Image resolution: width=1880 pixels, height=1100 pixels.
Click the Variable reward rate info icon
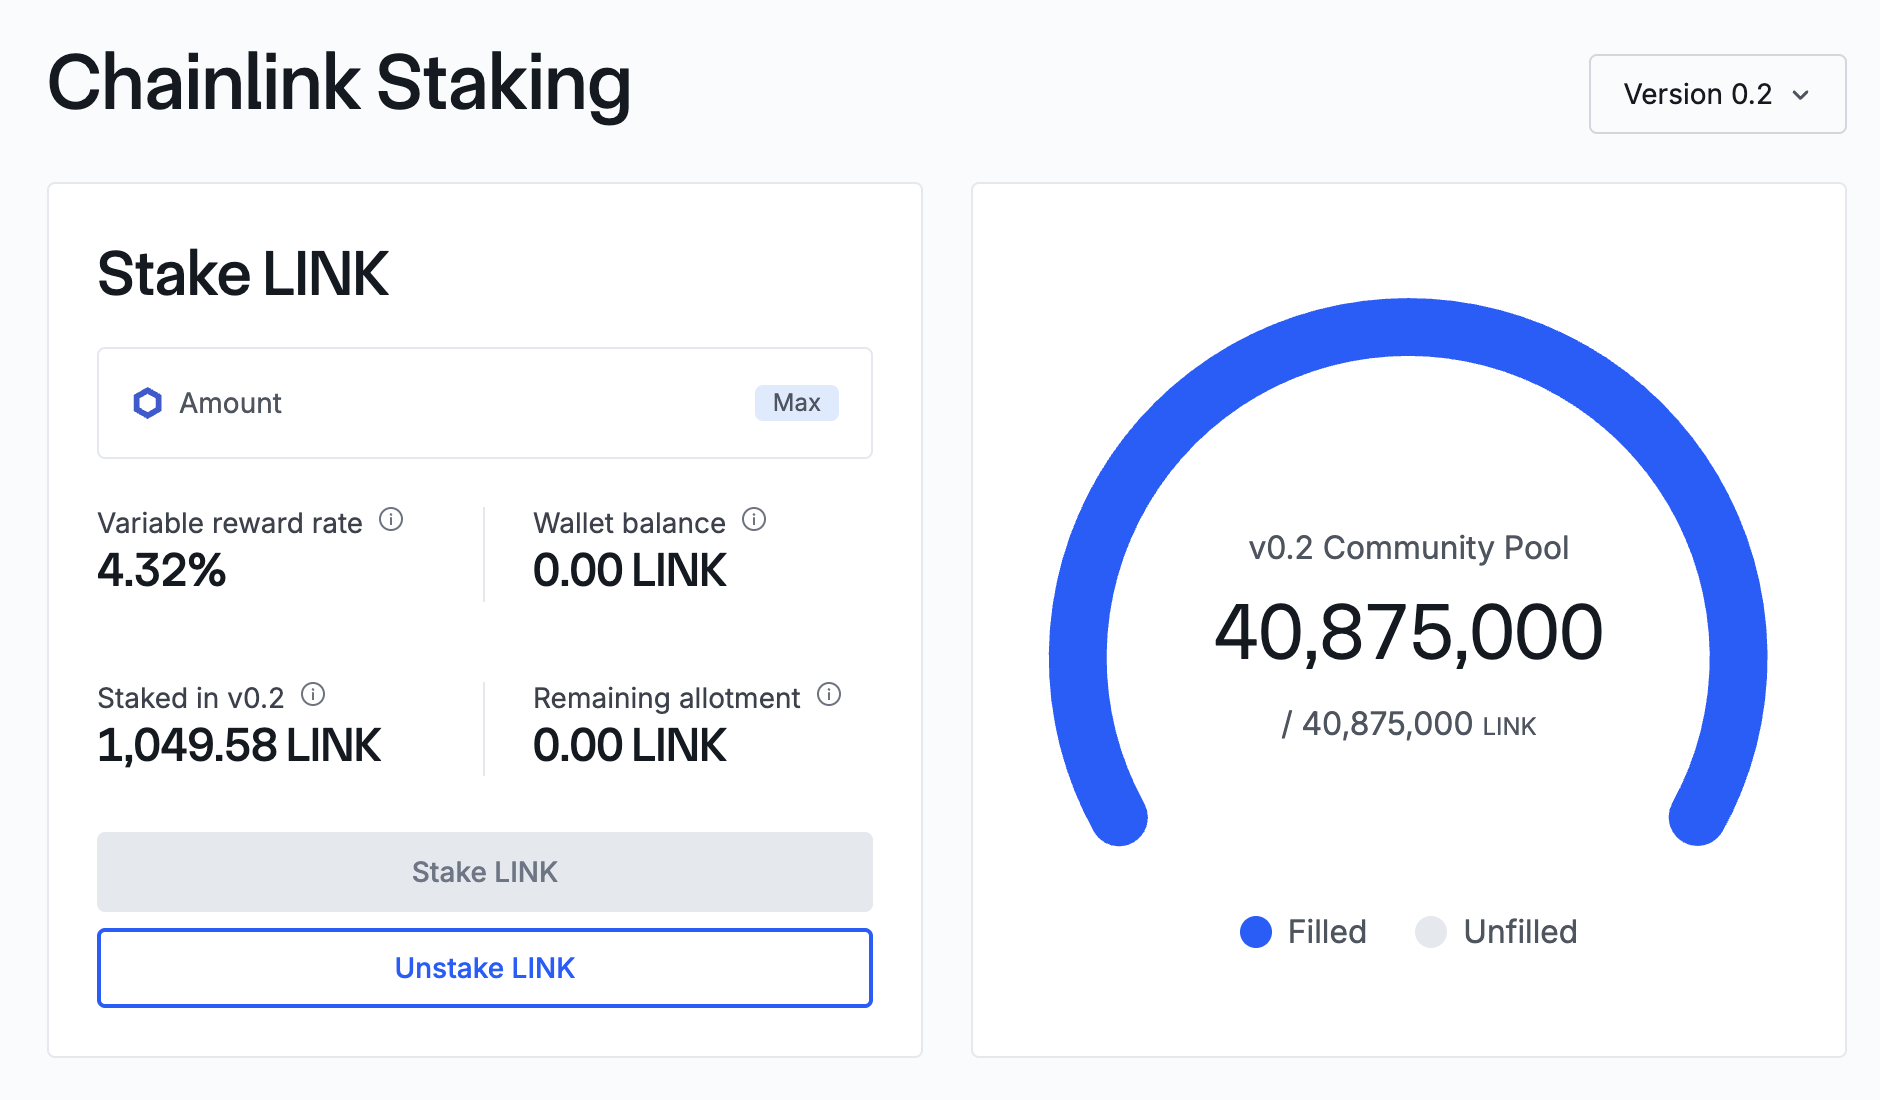click(391, 520)
